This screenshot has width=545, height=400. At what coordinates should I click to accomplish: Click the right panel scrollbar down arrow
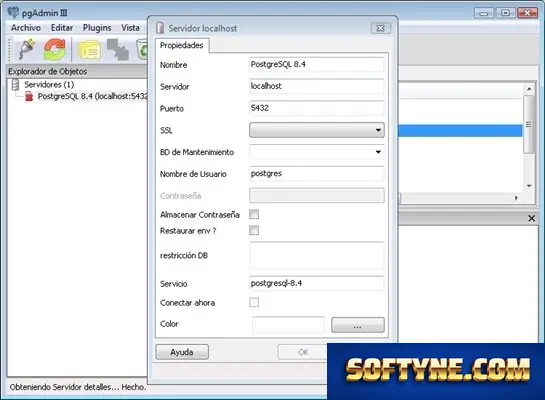coord(529,186)
